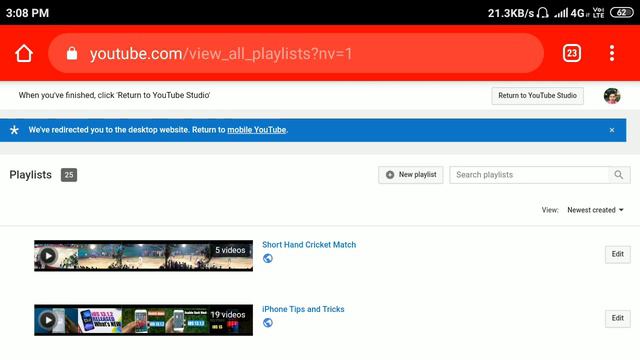The height and width of the screenshot is (360, 640).
Task: Create a New playlist
Action: point(411,175)
